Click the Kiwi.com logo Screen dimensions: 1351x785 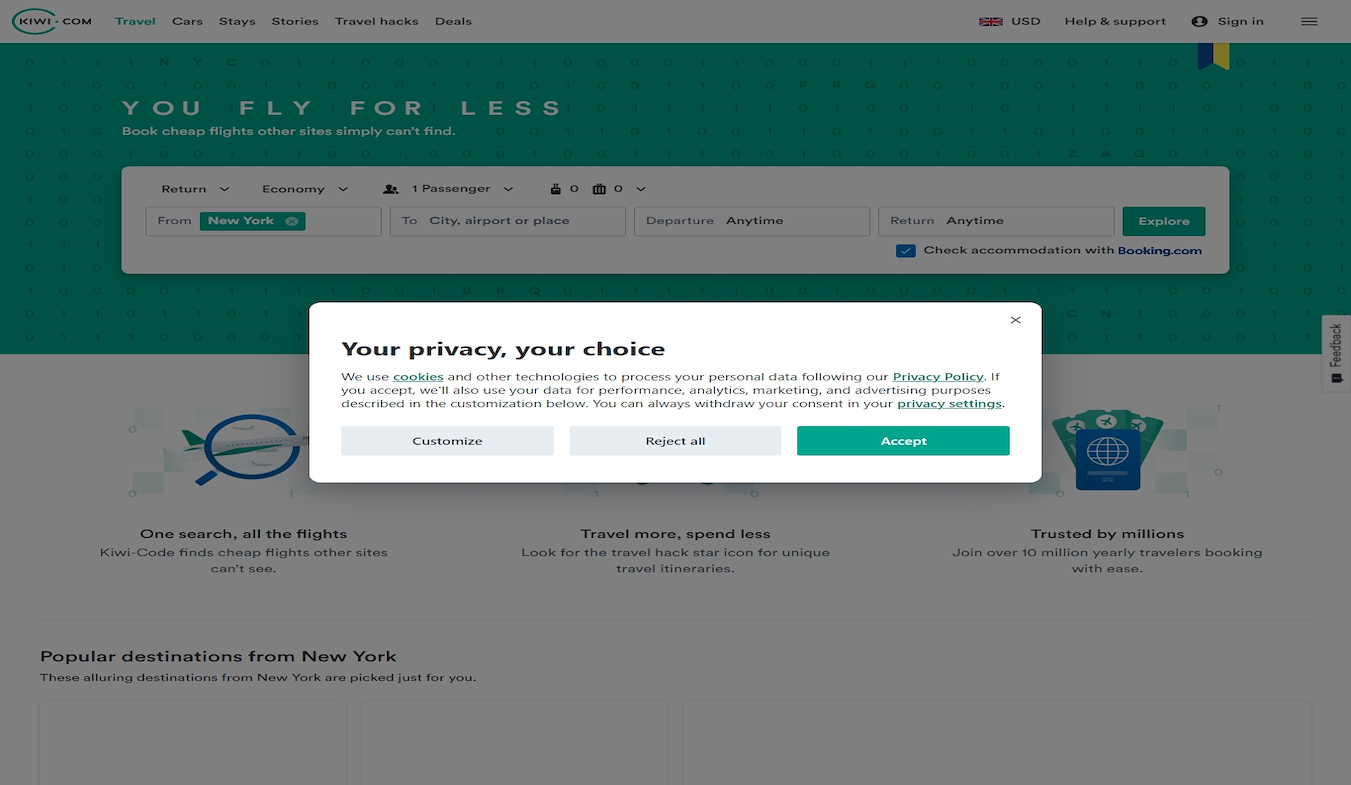coord(52,21)
